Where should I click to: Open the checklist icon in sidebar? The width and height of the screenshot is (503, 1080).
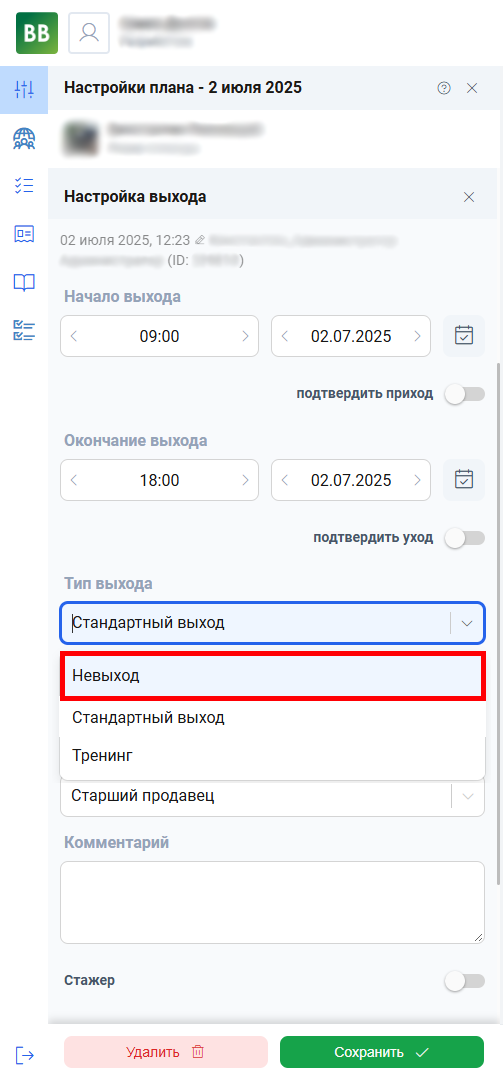point(24,186)
